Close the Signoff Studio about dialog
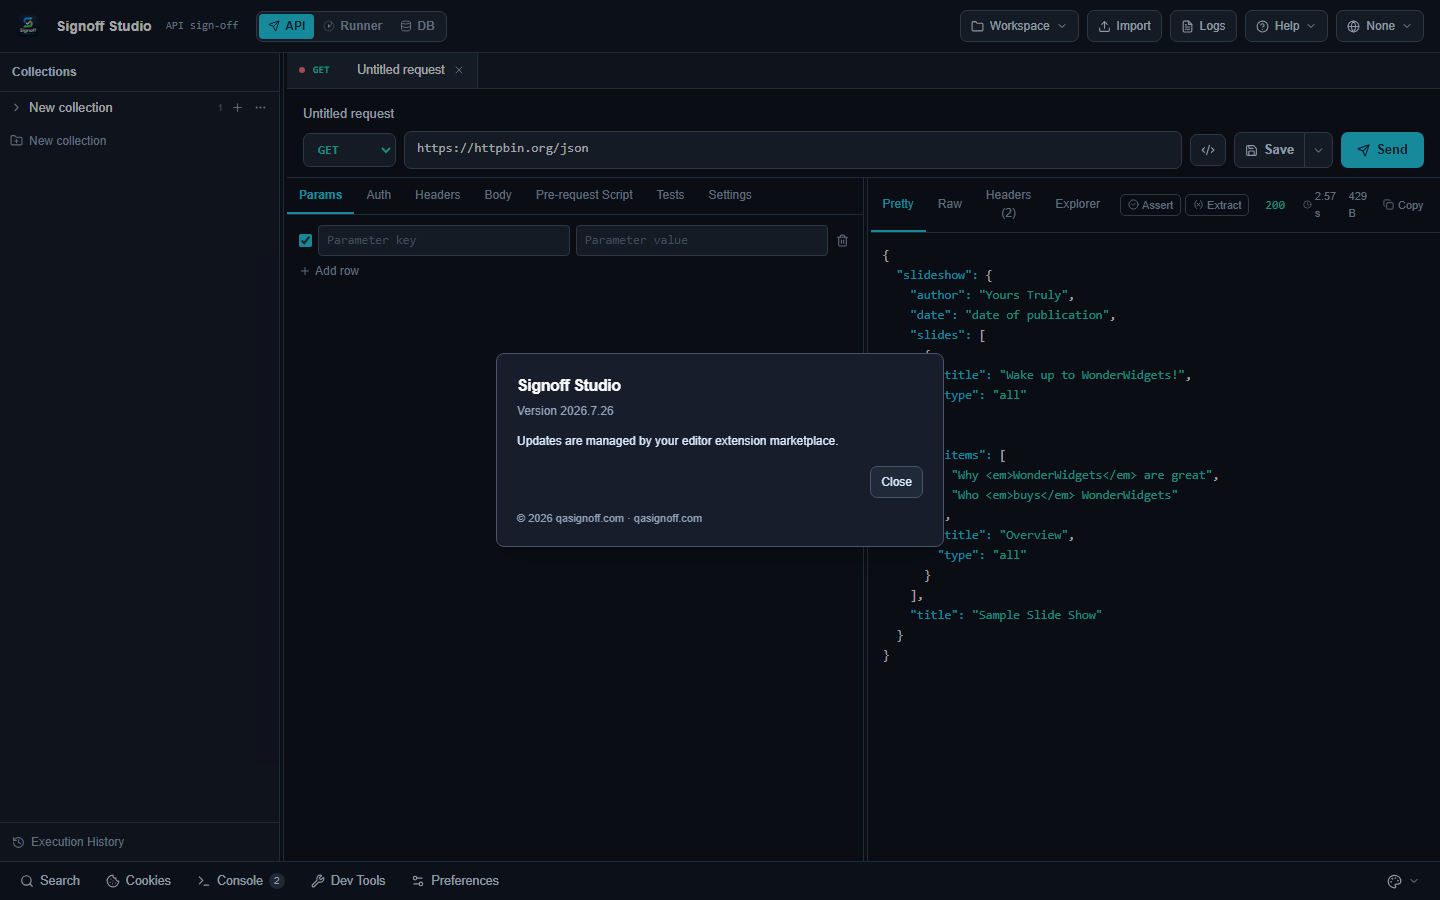The image size is (1440, 900). 896,482
